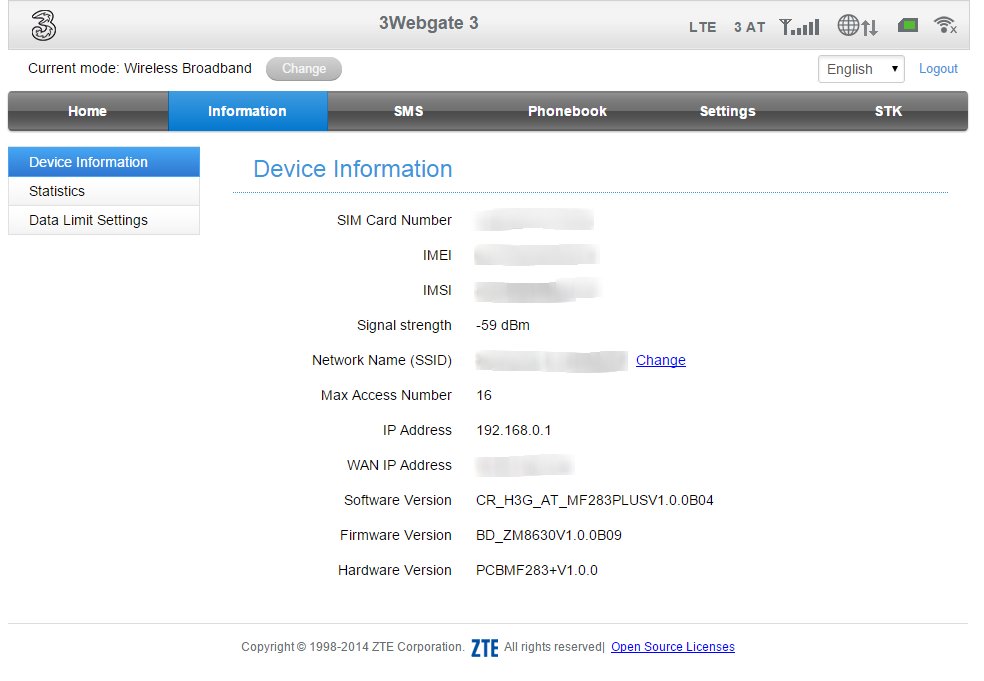
Task: Open the English language dropdown
Action: click(x=861, y=69)
